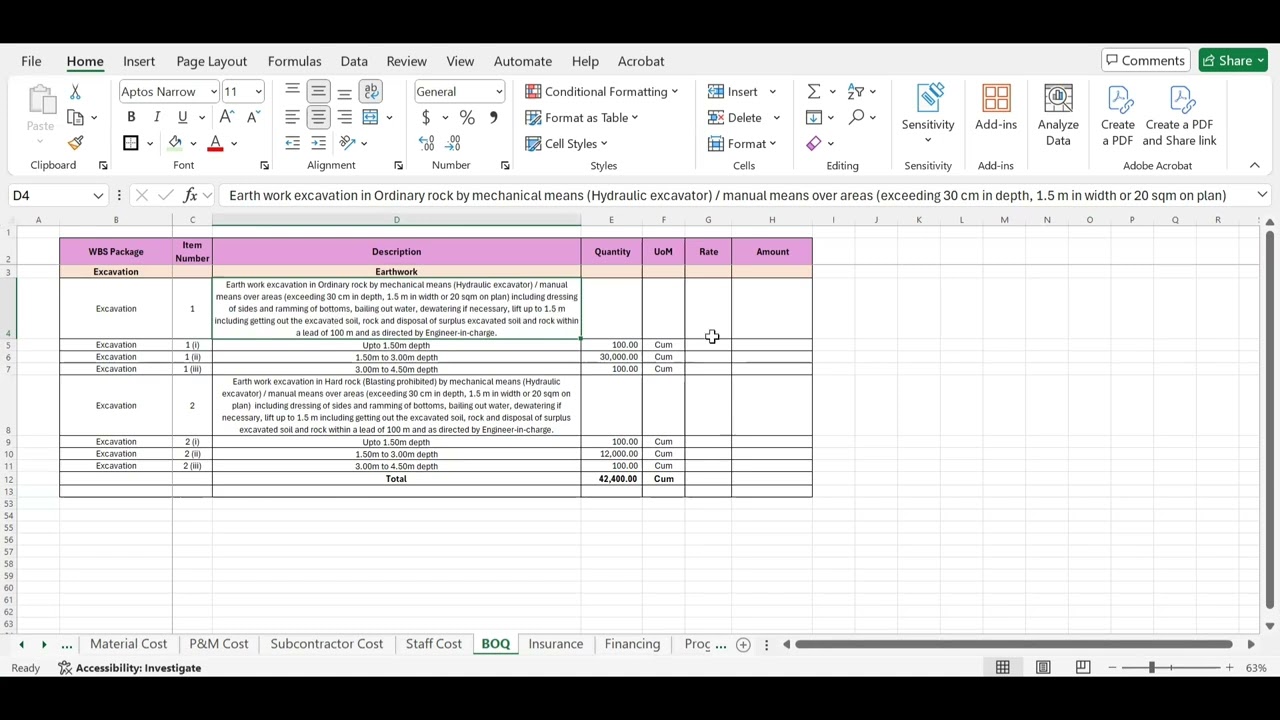Click the Copy icon in Clipboard group
The height and width of the screenshot is (720, 1280).
pos(75,117)
